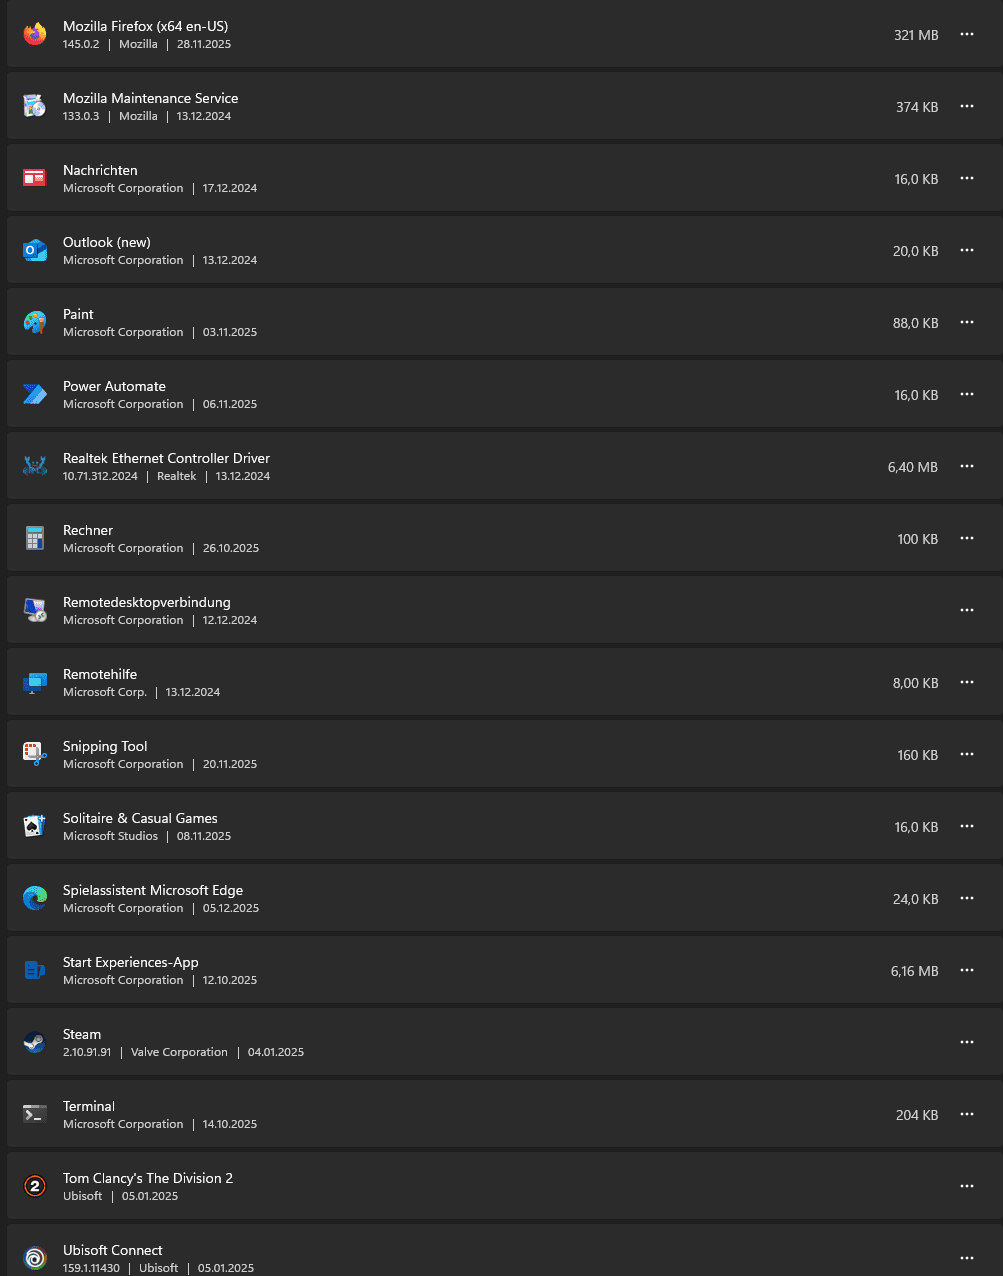Open more options for Tom Clancy's The Division 2
Screen dimensions: 1003x1276
(x=967, y=1186)
